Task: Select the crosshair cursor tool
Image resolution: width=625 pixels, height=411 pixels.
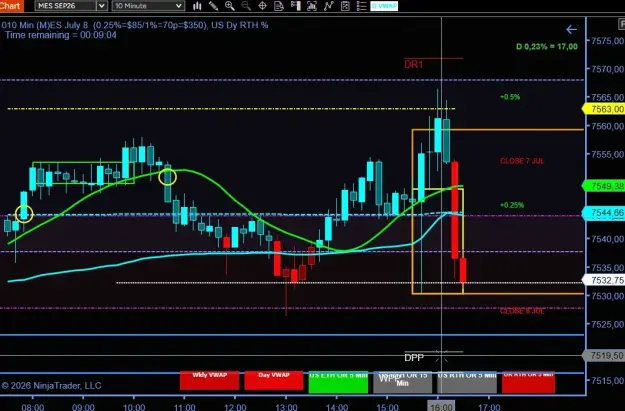Action: coord(262,6)
